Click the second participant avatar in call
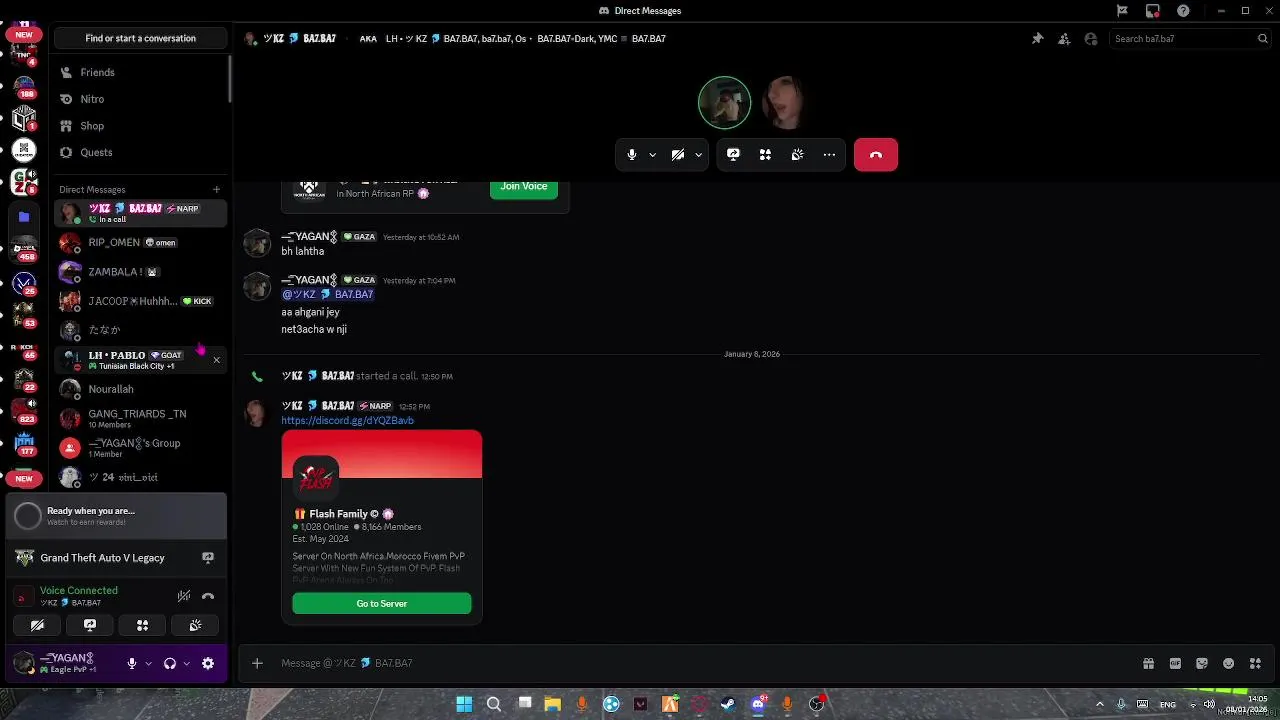The width and height of the screenshot is (1280, 720). tap(784, 102)
